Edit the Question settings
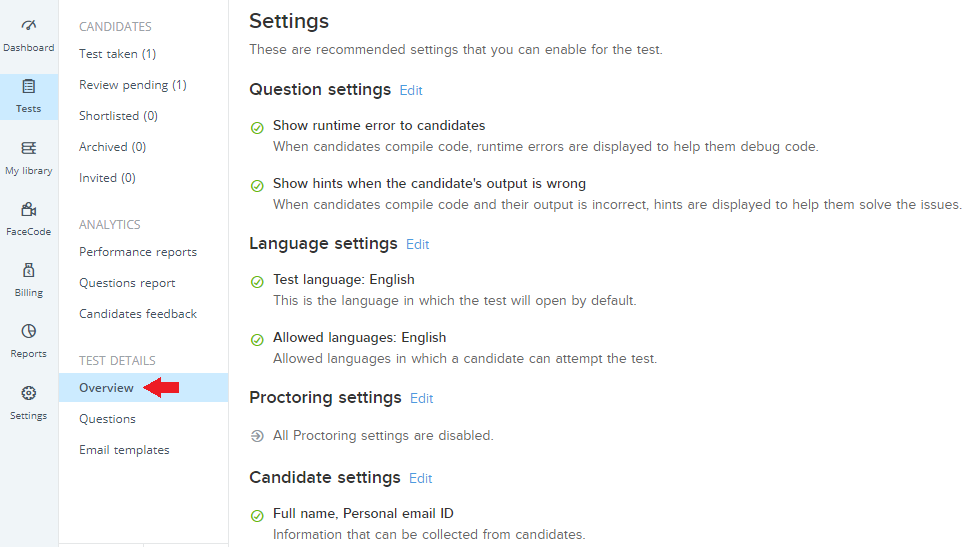This screenshot has height=547, width=973. tap(411, 91)
